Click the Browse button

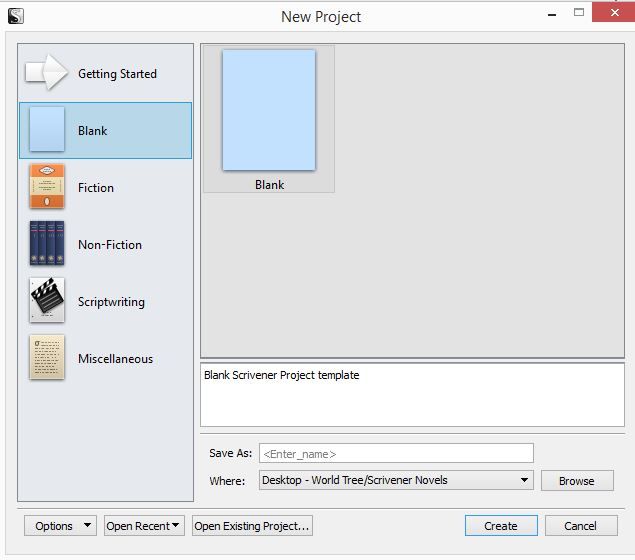coord(577,481)
